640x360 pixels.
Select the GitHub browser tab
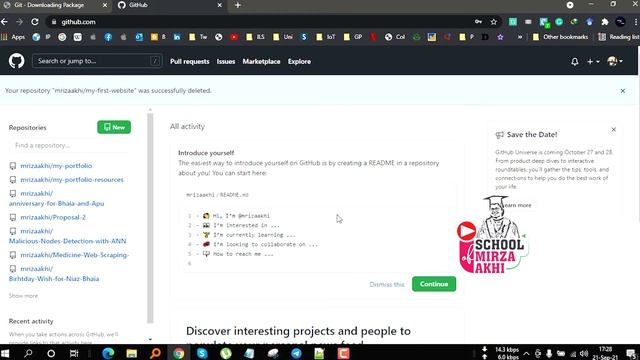[x=169, y=5]
